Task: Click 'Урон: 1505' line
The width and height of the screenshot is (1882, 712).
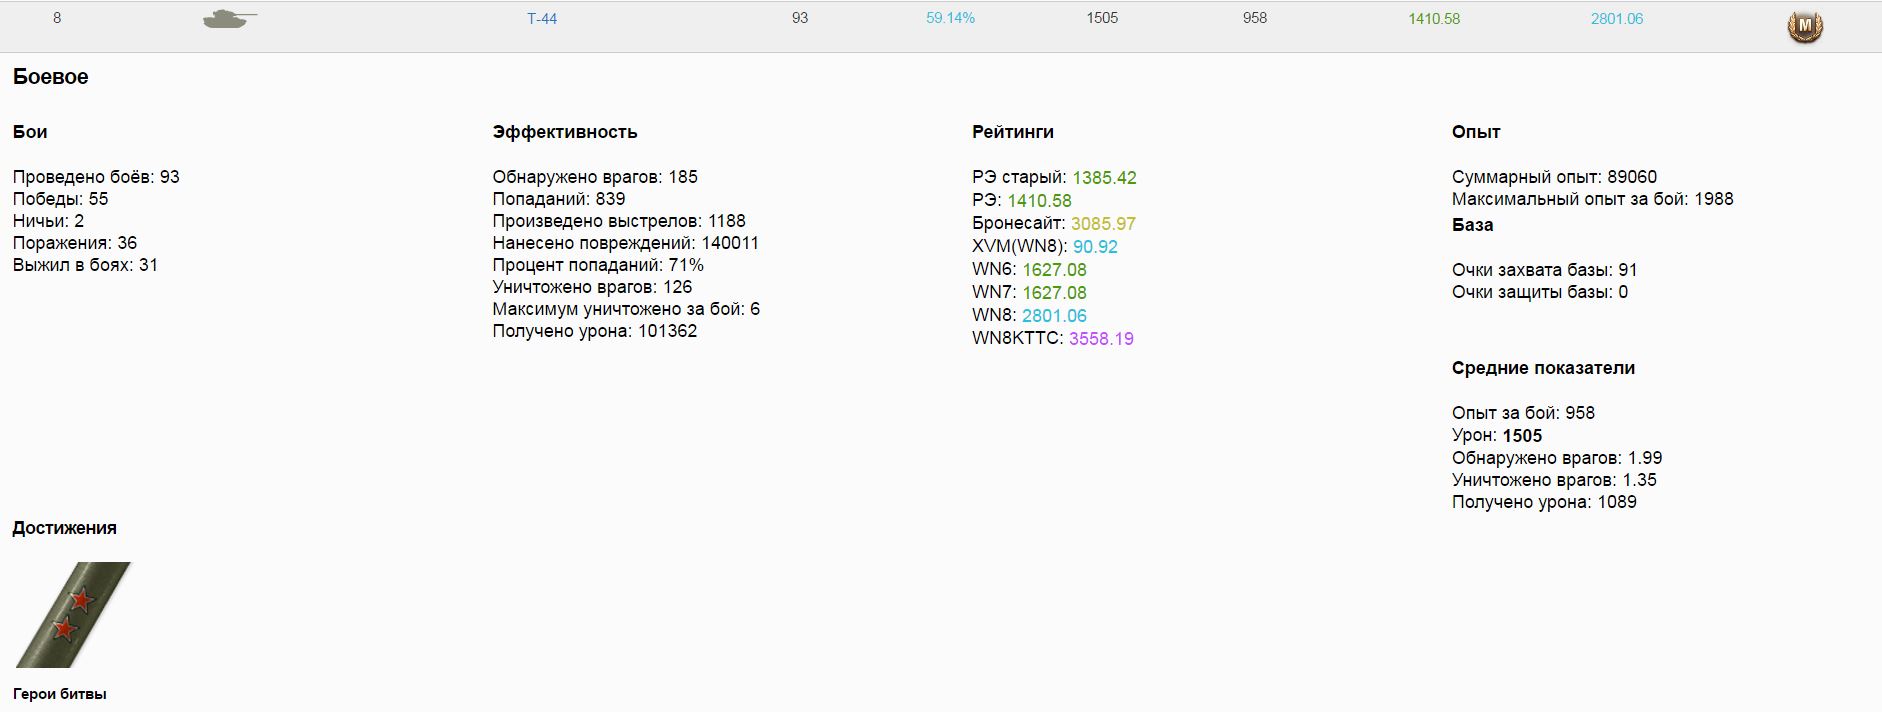Action: point(1497,436)
